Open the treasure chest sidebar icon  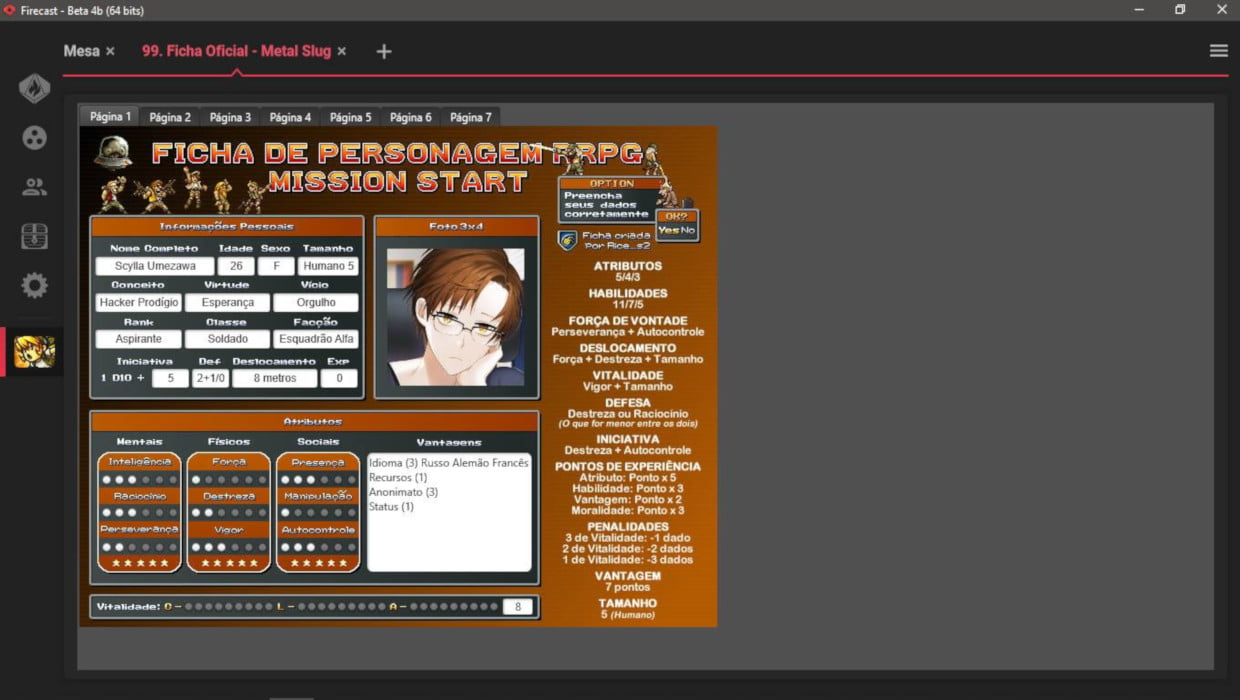[x=35, y=236]
